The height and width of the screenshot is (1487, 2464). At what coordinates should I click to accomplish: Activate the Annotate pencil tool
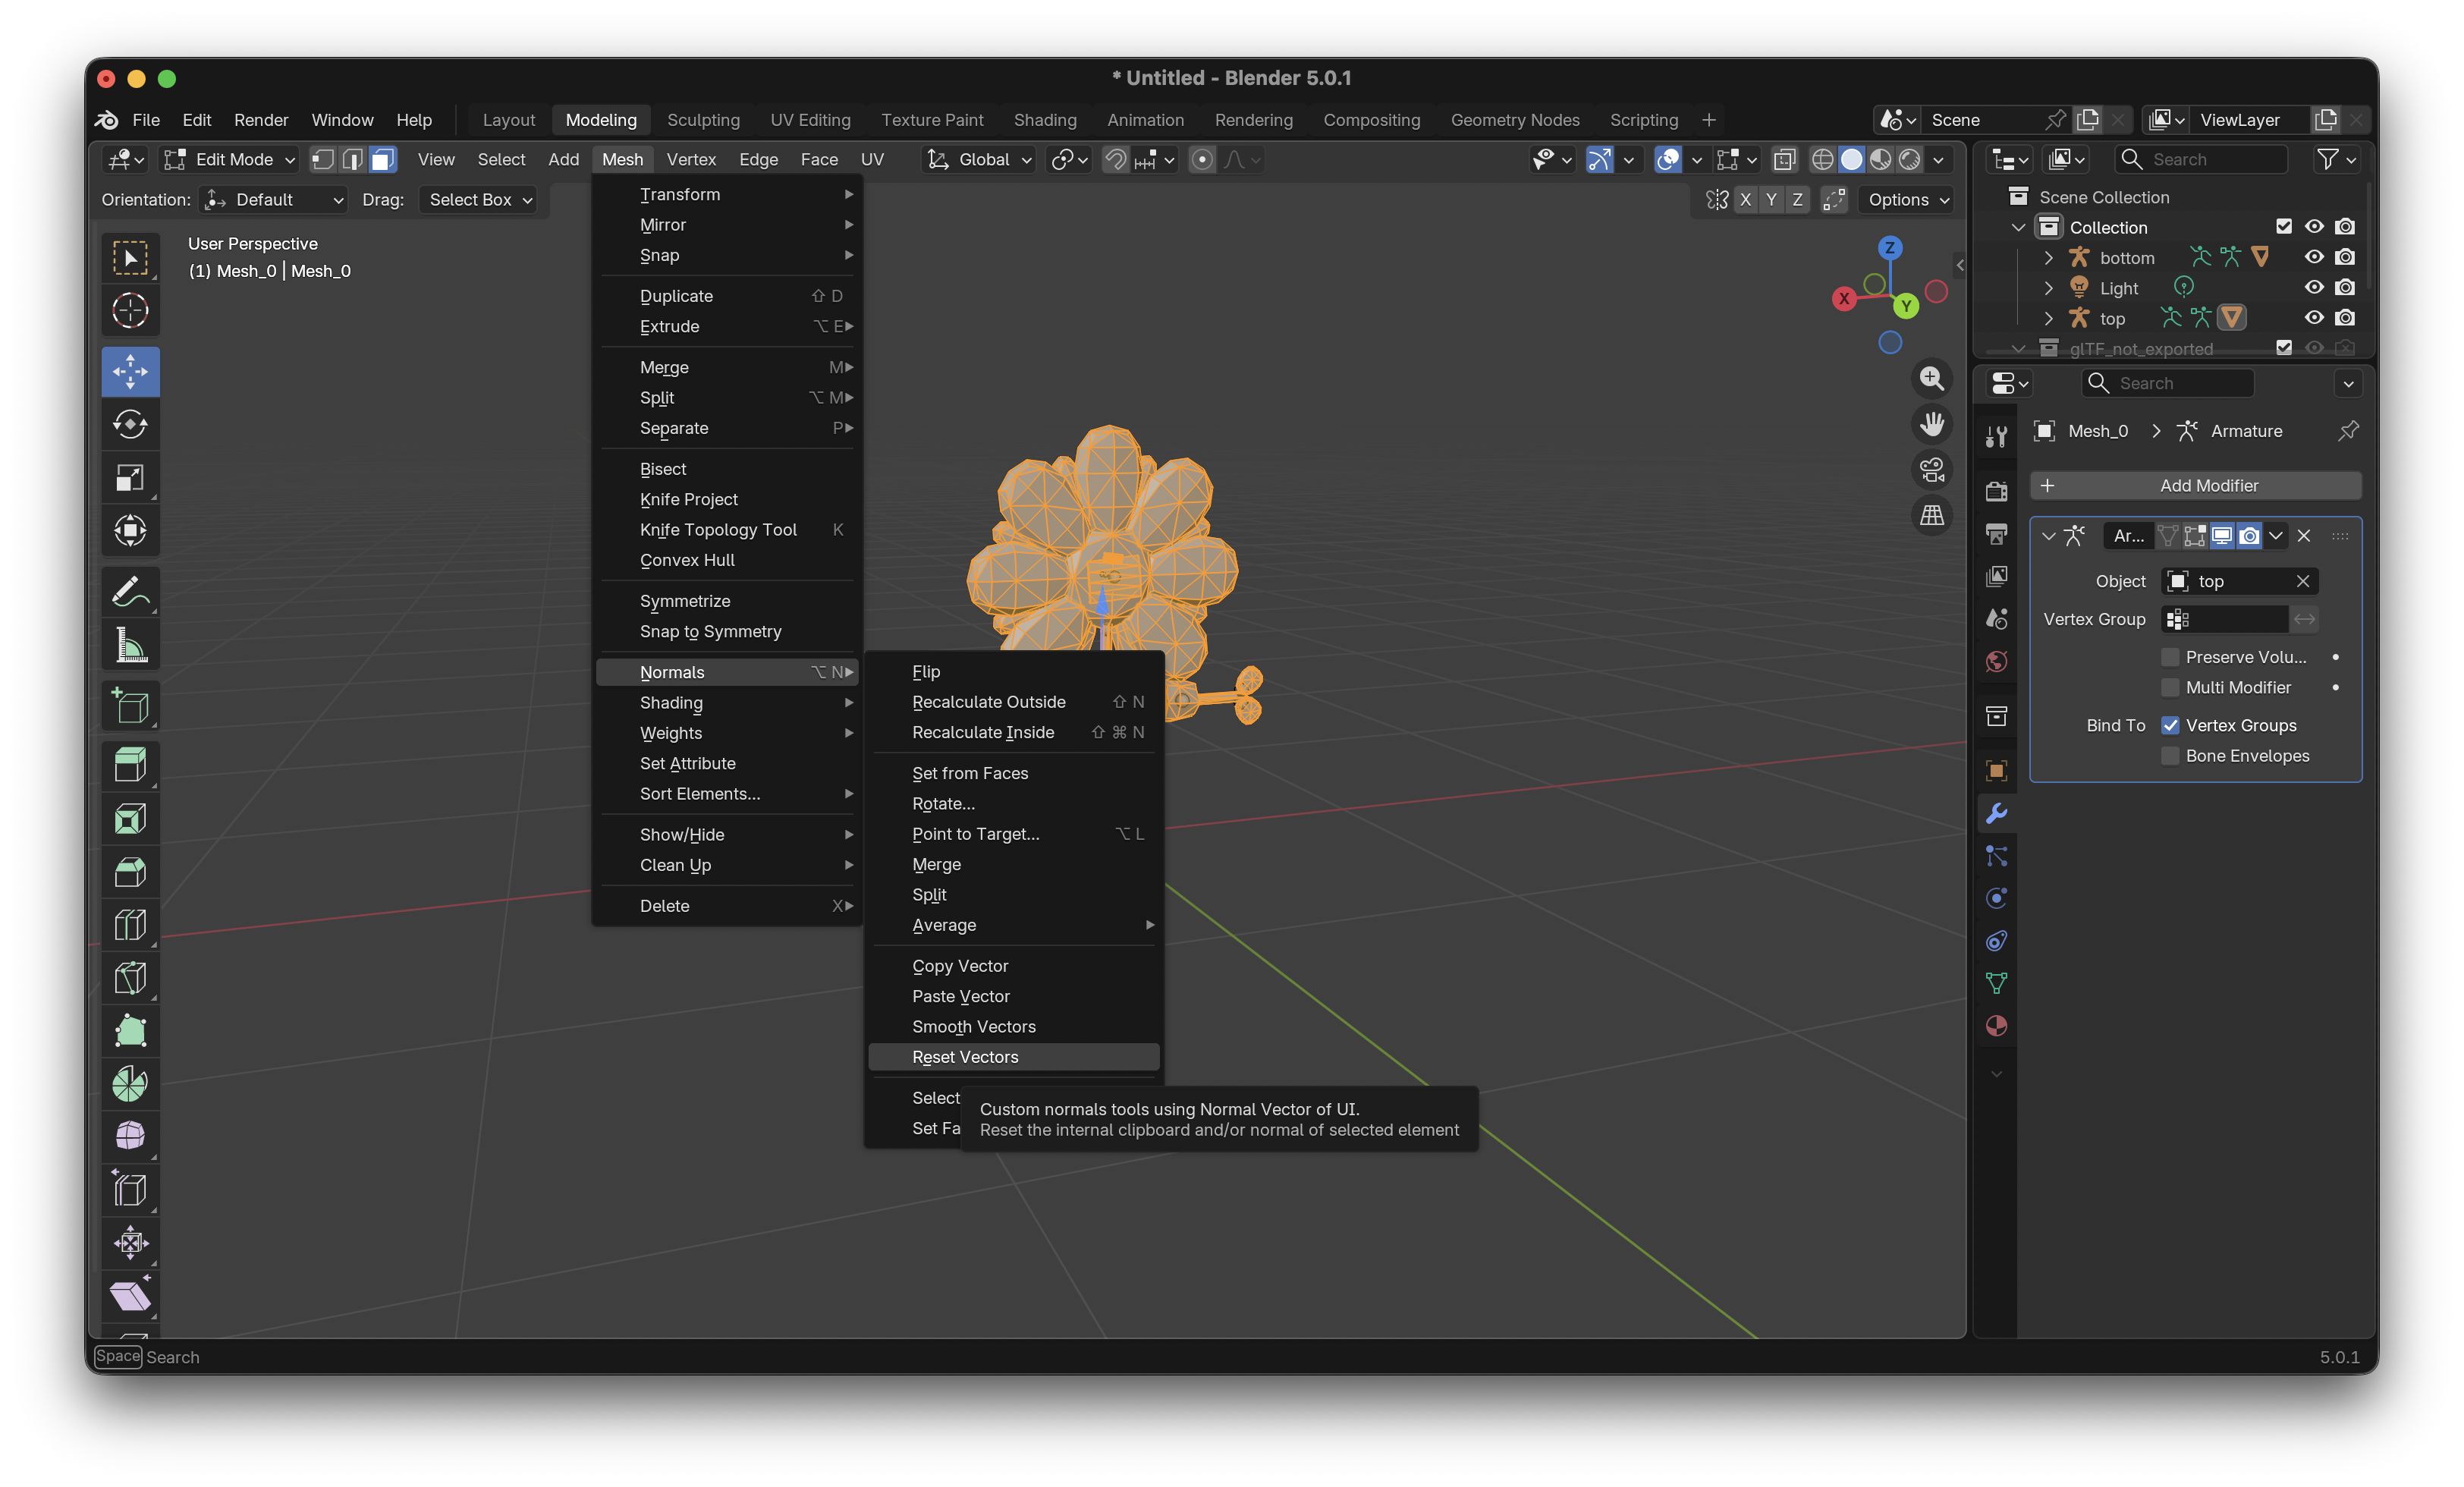[x=130, y=592]
